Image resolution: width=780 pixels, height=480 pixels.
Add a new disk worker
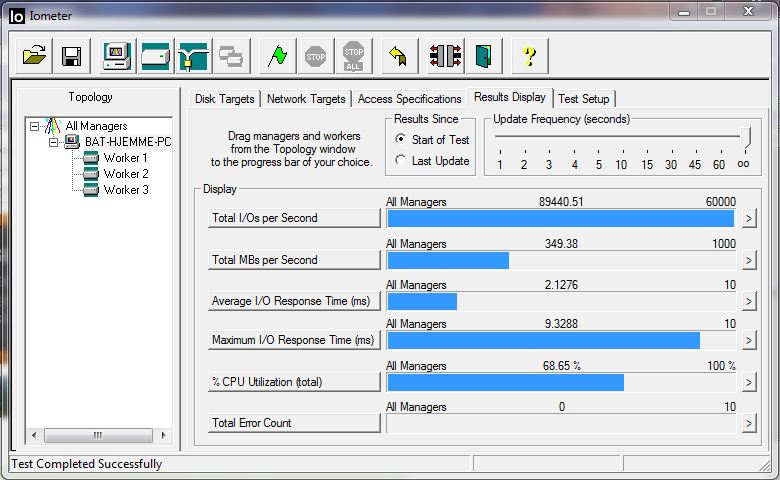(x=155, y=56)
